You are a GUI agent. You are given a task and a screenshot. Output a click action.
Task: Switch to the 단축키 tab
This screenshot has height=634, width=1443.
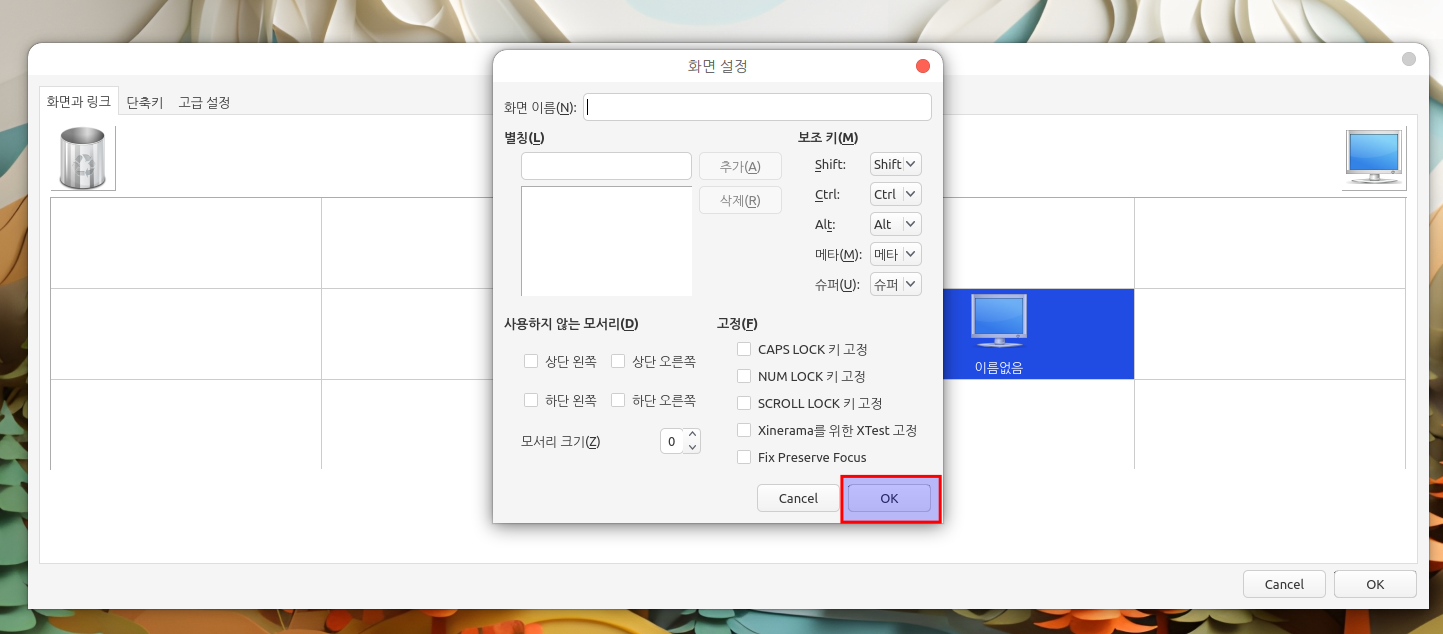[145, 102]
